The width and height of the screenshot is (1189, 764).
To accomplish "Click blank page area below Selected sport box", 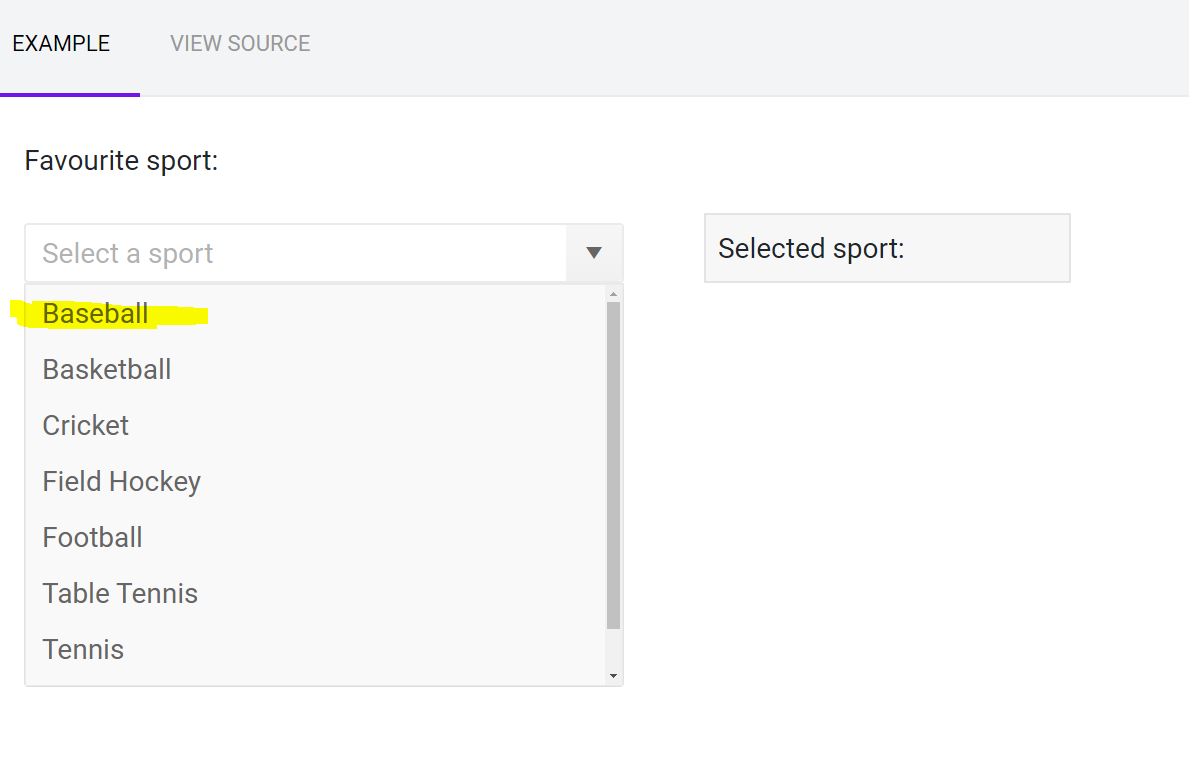I will [887, 493].
